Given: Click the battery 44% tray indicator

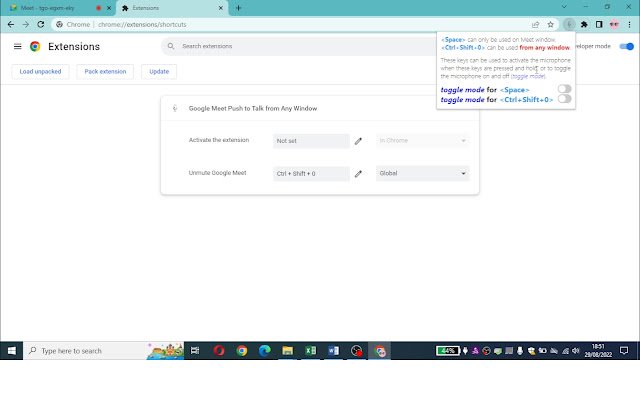Looking at the screenshot, I should tap(448, 351).
